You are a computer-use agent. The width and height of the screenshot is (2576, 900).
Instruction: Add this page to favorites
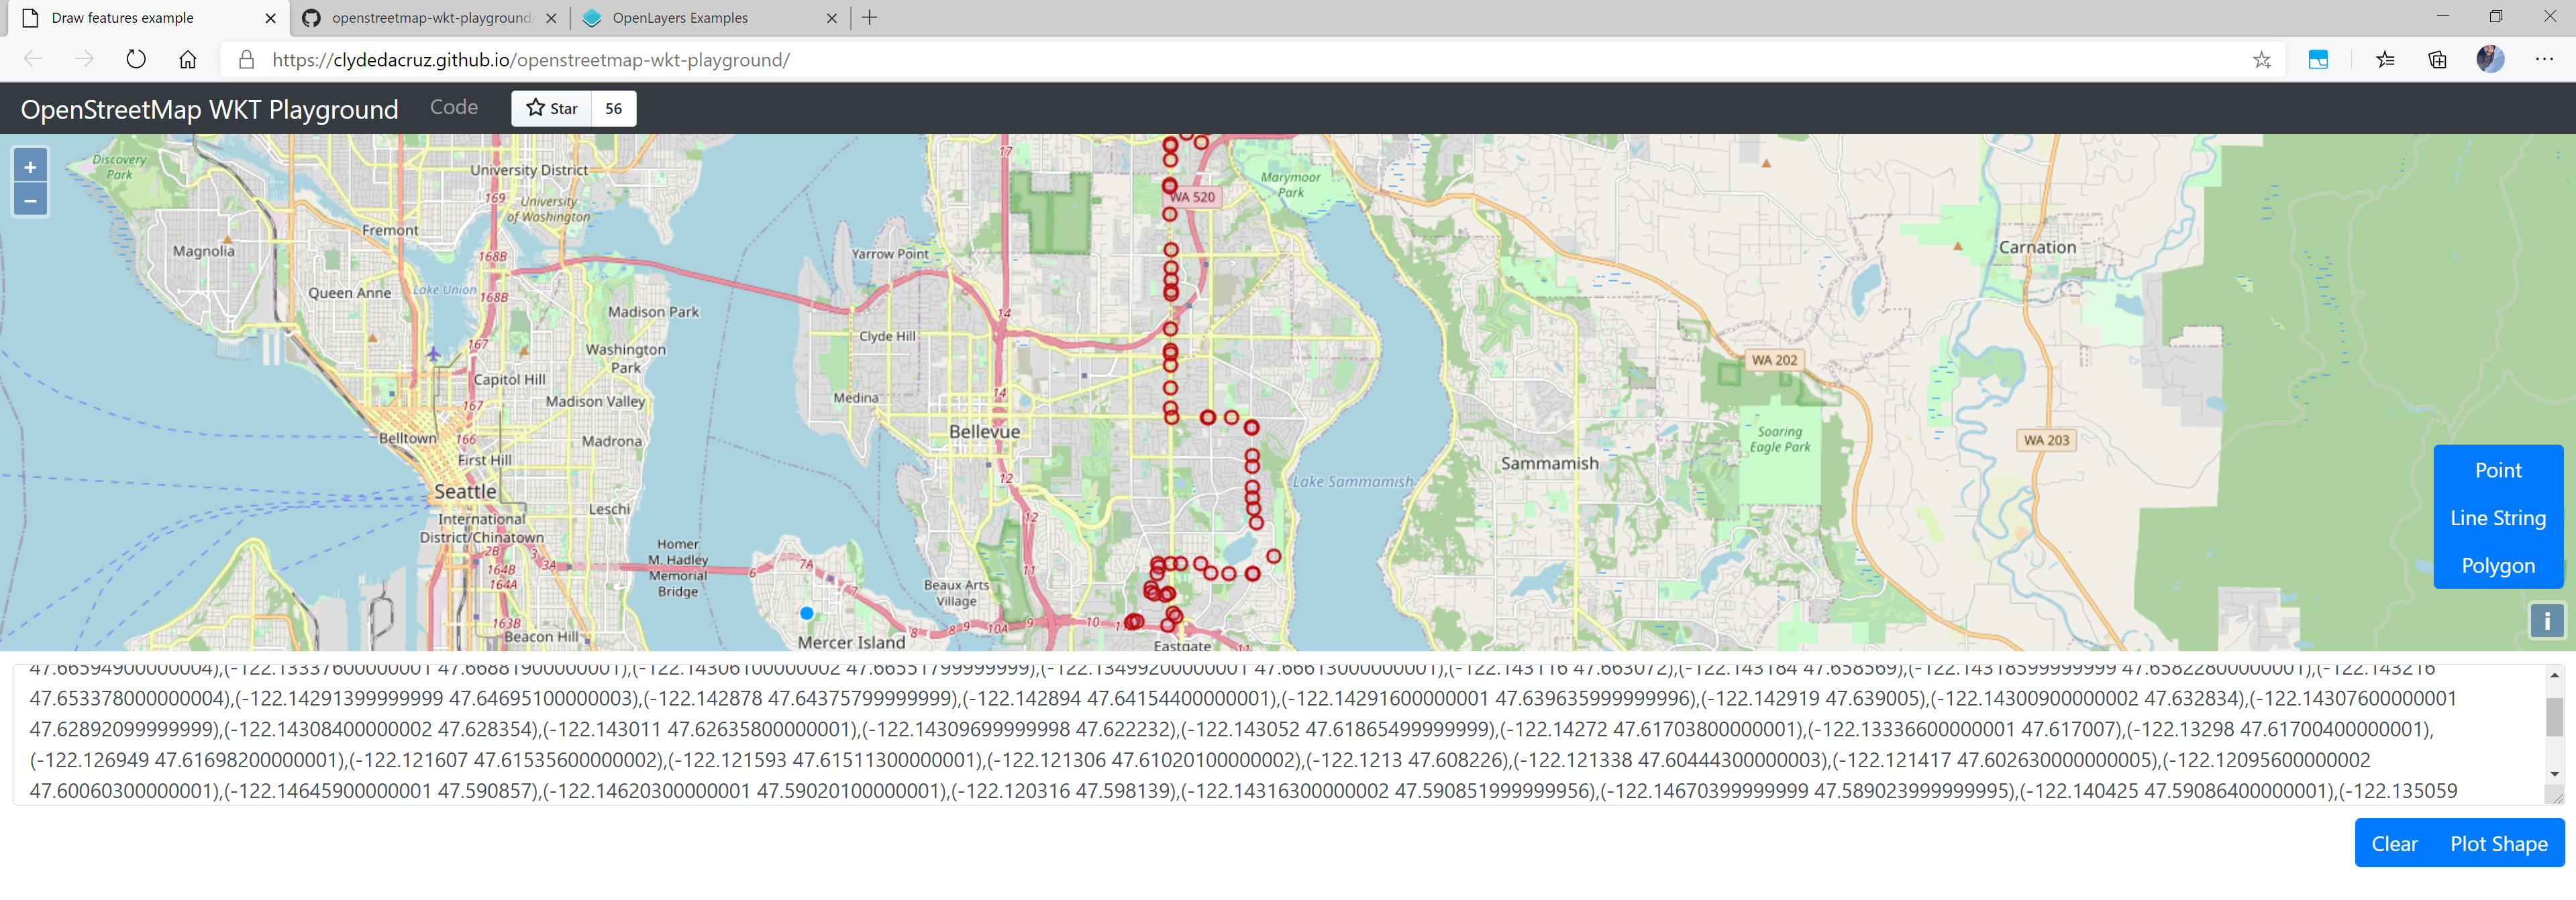[x=2261, y=60]
